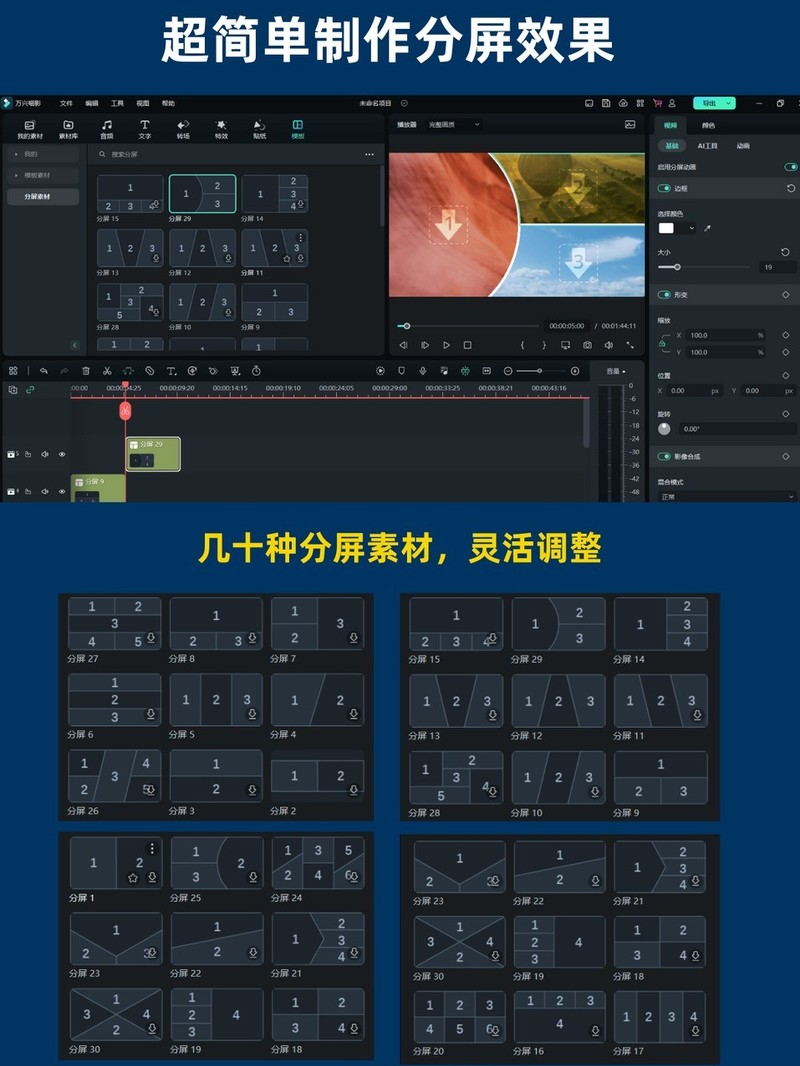
Task: Open the 我的素材 media tab
Action: point(30,129)
